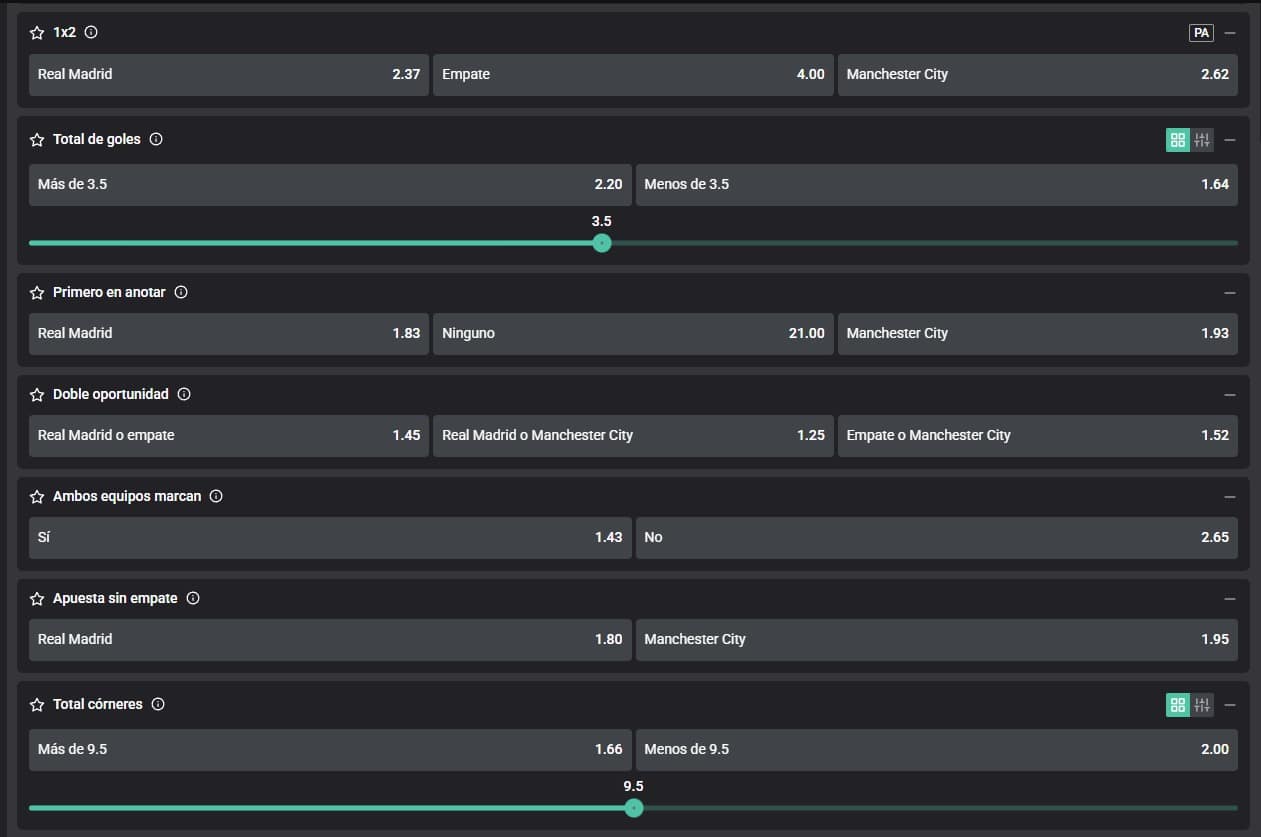Bet on Más de 3.5 goals
Viewport: 1261px width, 837px height.
[x=330, y=185]
